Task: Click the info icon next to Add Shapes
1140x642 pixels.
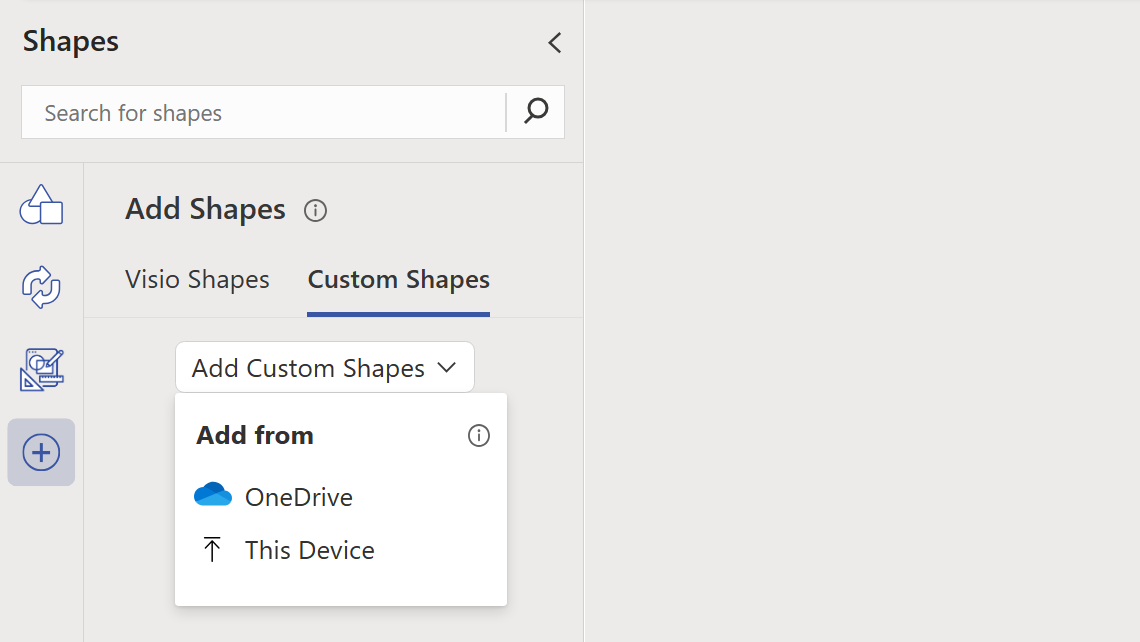Action: tap(315, 210)
